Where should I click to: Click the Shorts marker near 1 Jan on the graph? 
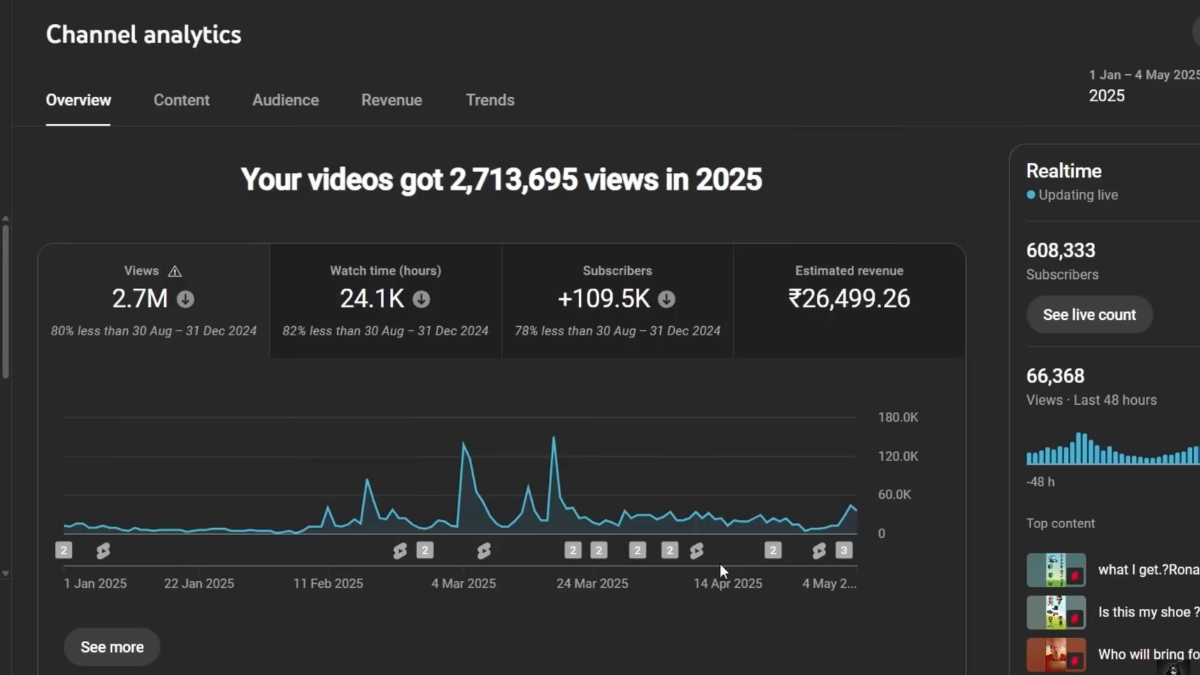tap(104, 550)
